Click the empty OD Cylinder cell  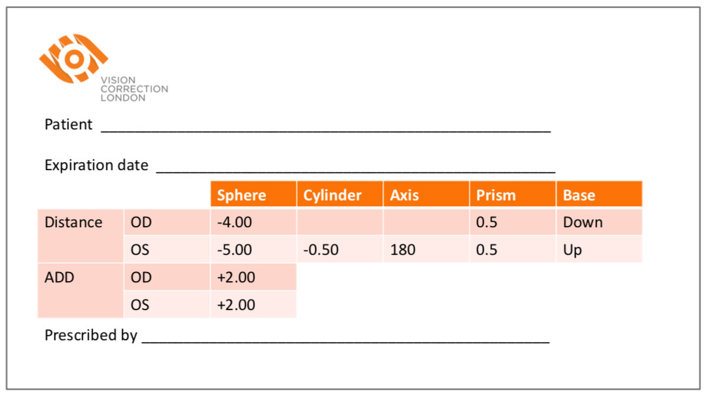(340, 222)
